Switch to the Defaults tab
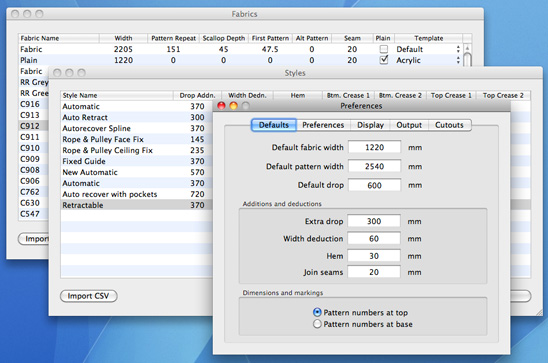 (x=274, y=125)
